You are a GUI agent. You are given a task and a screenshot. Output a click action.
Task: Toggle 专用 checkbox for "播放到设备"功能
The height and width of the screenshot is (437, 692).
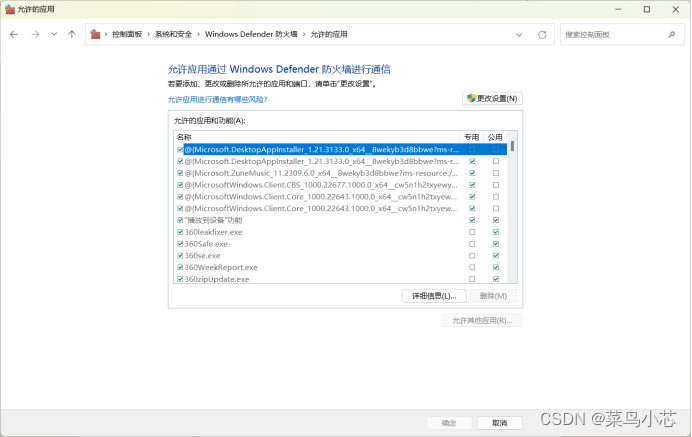(472, 220)
